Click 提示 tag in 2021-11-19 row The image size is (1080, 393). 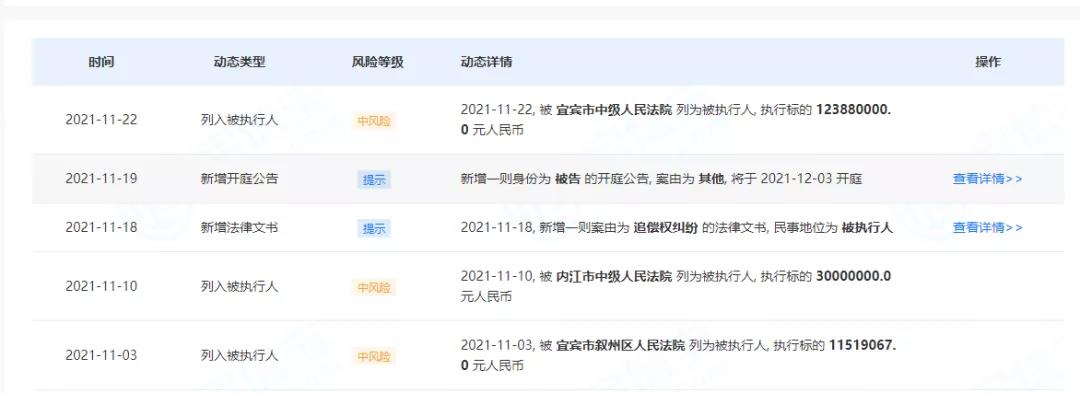[374, 180]
